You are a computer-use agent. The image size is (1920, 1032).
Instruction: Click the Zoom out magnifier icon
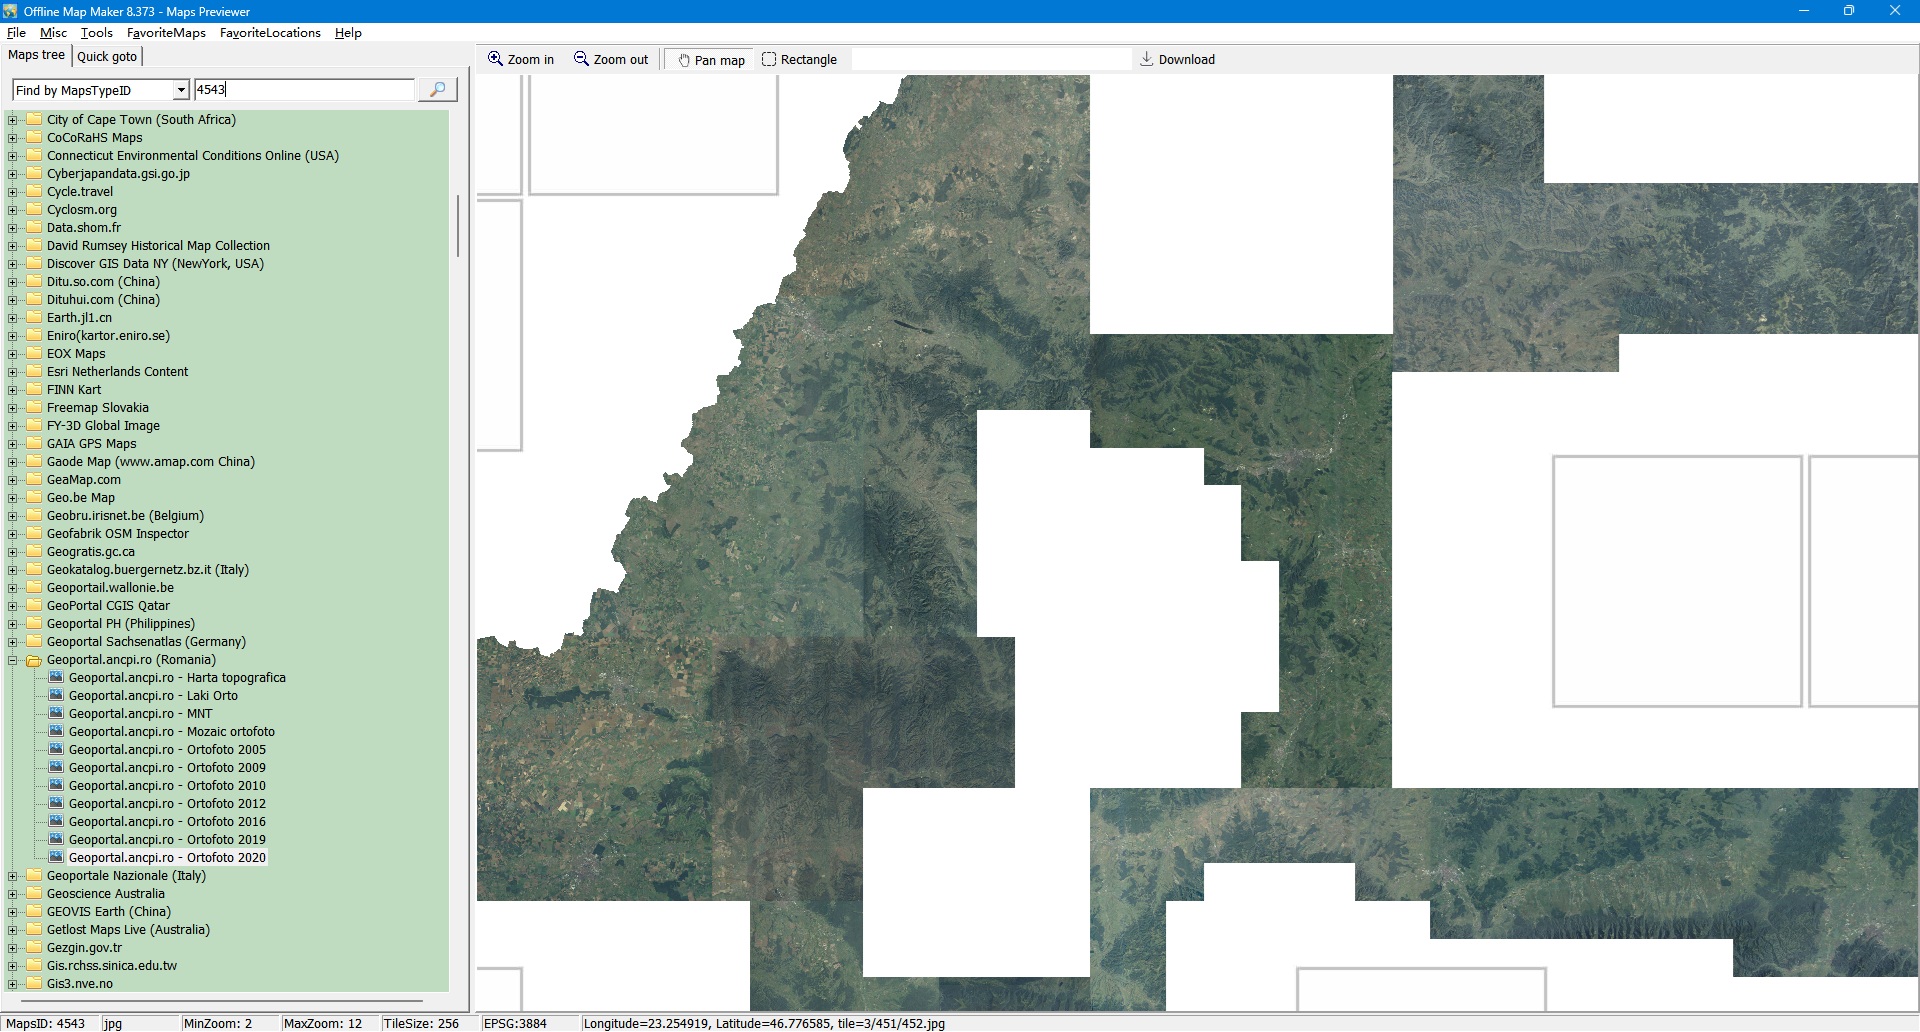581,59
